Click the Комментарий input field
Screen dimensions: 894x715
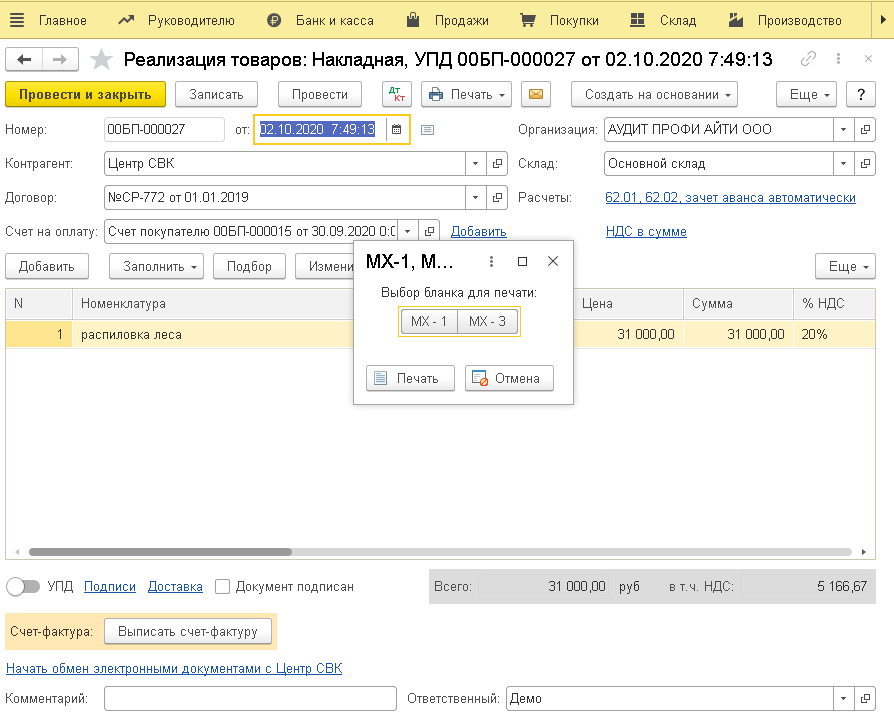pos(252,698)
